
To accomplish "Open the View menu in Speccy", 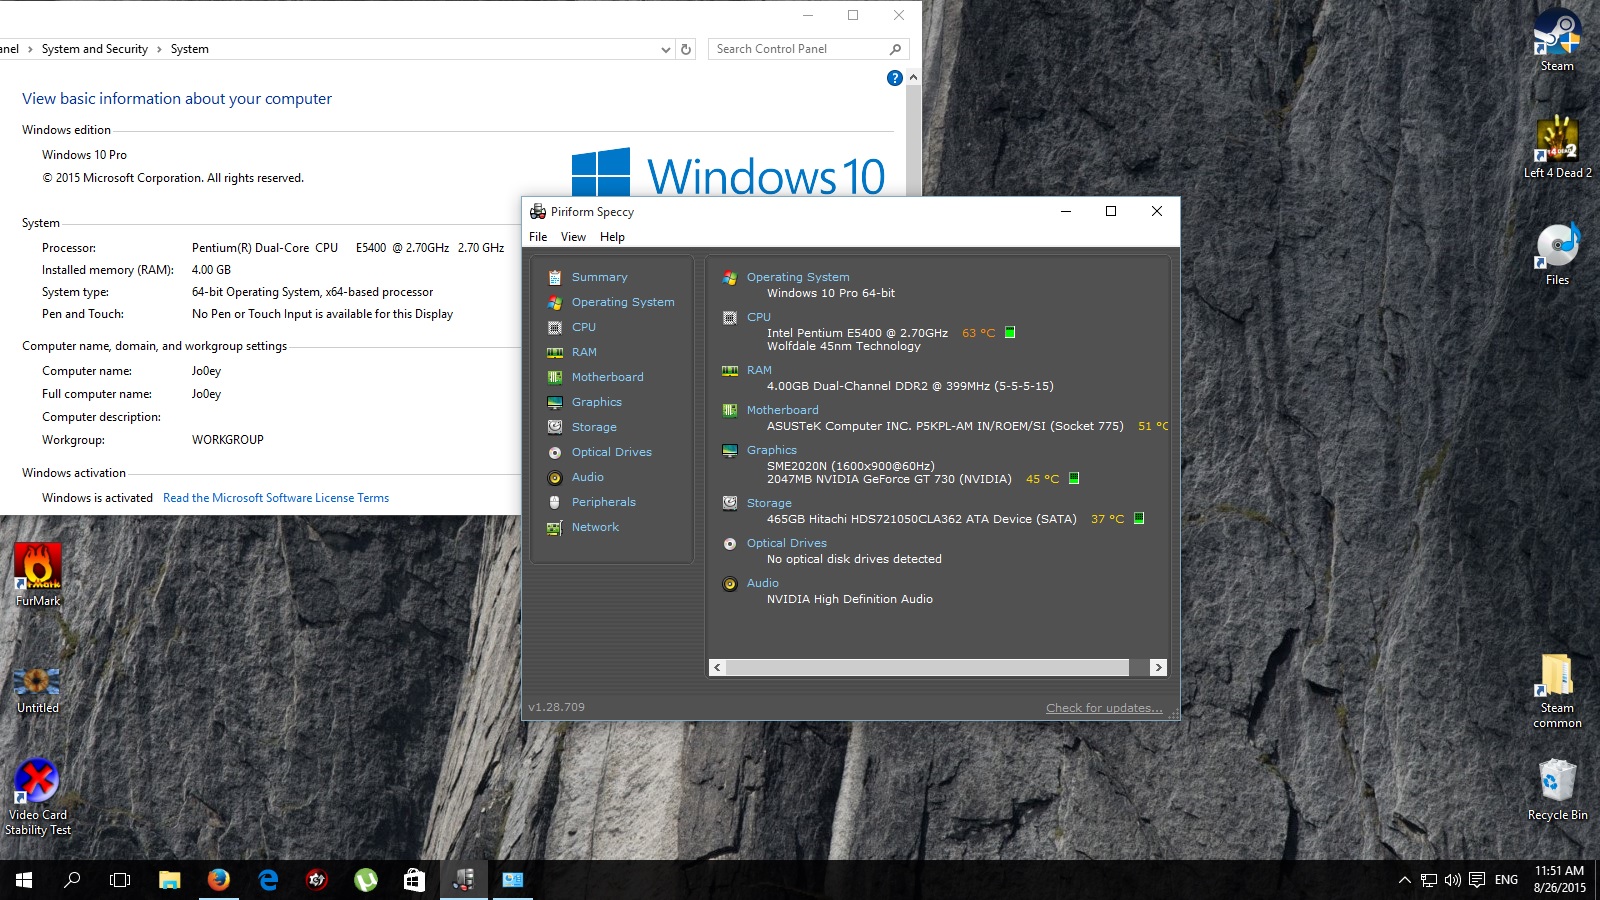I will tap(573, 237).
